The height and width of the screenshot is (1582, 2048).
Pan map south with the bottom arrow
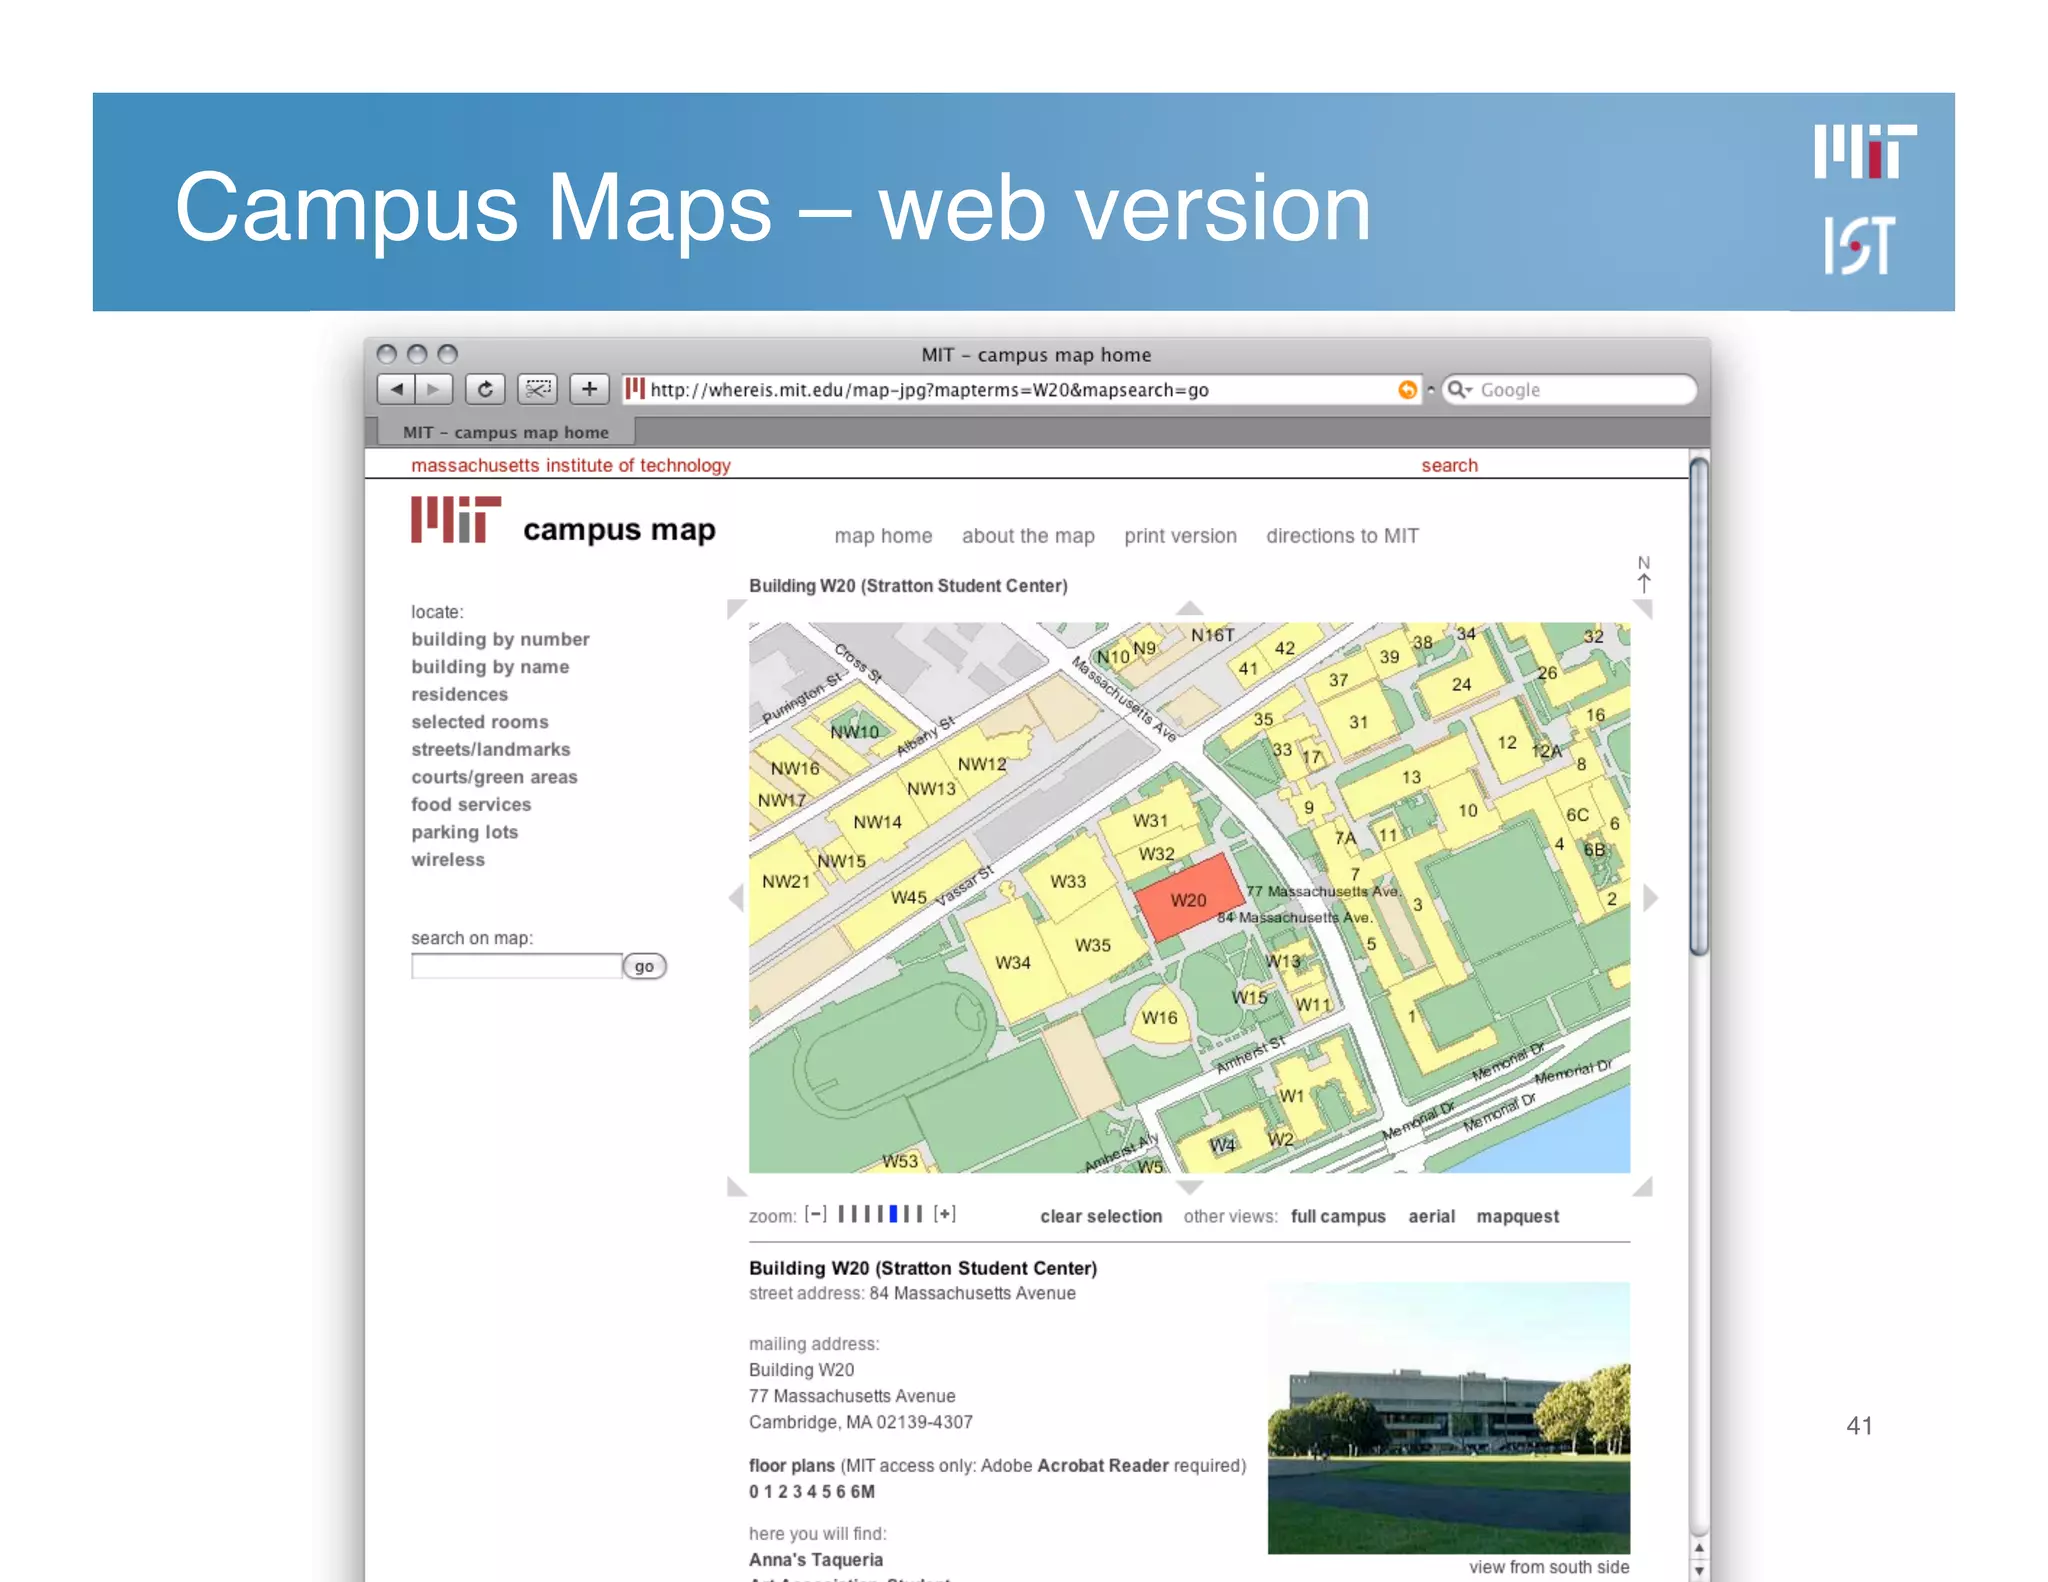(x=1189, y=1187)
